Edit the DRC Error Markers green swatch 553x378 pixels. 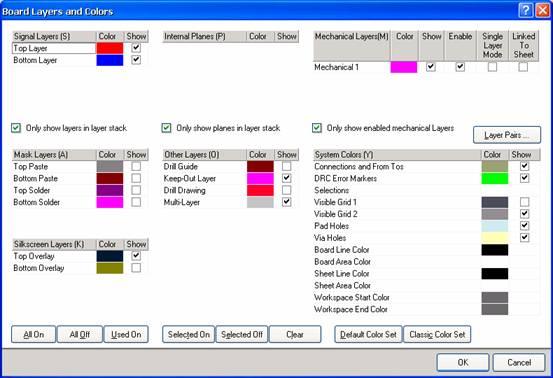coord(495,178)
